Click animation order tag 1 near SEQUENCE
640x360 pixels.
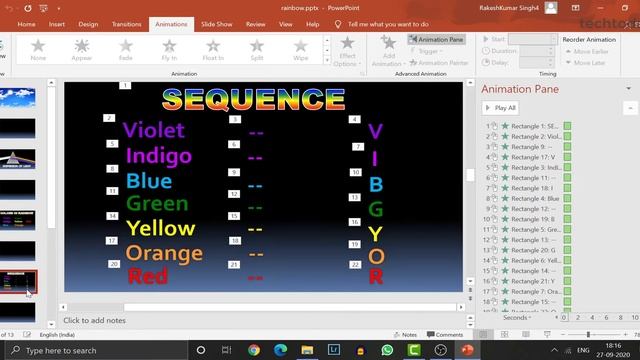point(125,85)
